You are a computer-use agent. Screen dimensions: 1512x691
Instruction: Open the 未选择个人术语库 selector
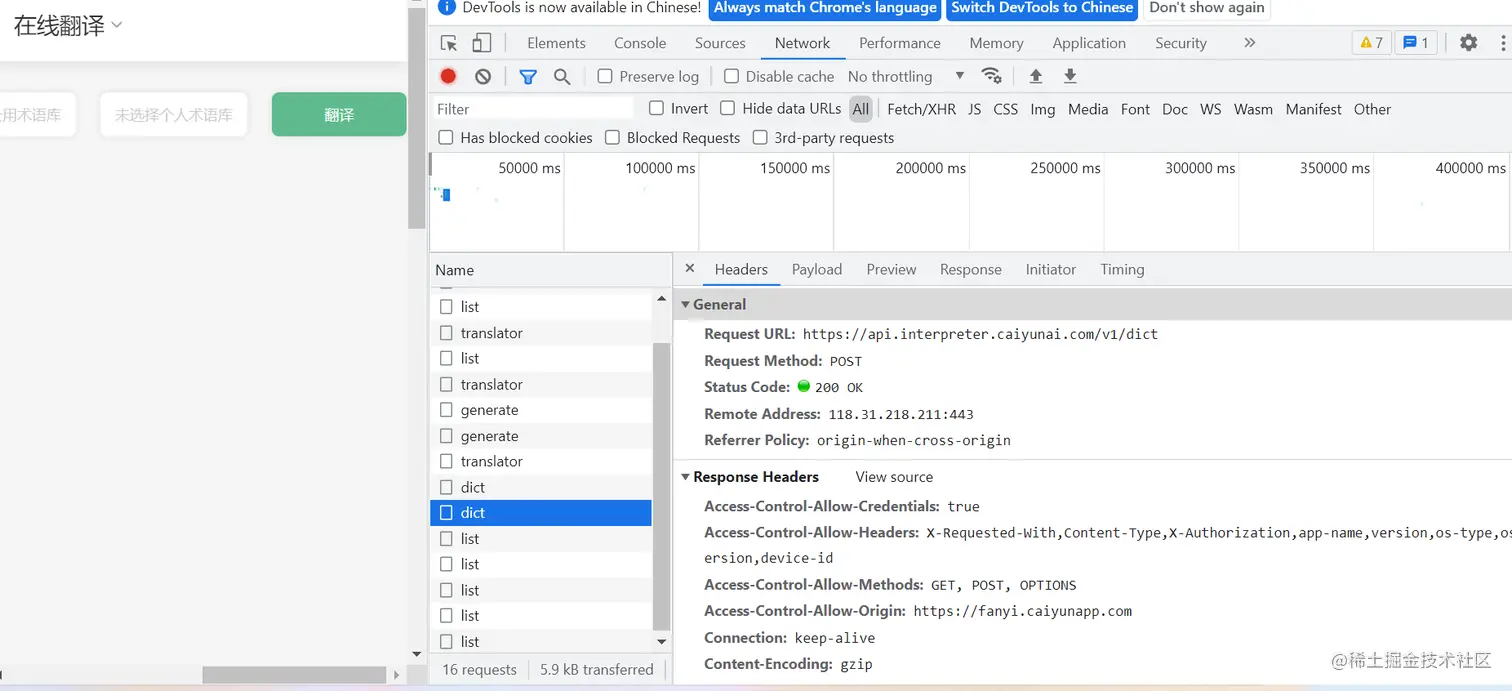coord(173,115)
